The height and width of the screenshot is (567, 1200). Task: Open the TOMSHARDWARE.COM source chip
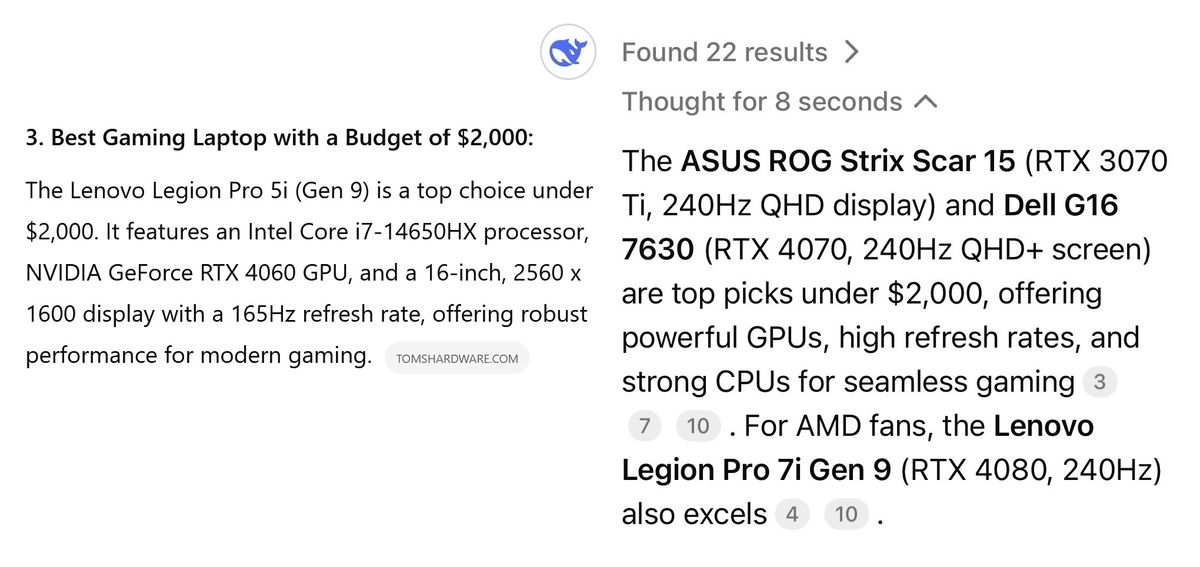coord(457,359)
